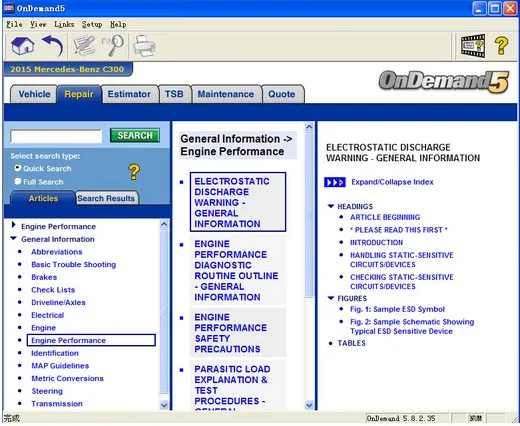Open the File menu
The height and width of the screenshot is (426, 520).
[x=14, y=24]
